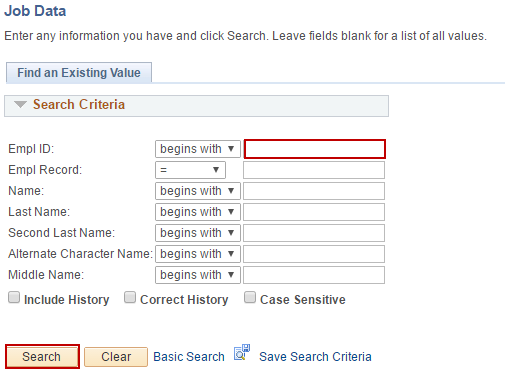Open the Middle Name operator dropdown

[x=198, y=275]
